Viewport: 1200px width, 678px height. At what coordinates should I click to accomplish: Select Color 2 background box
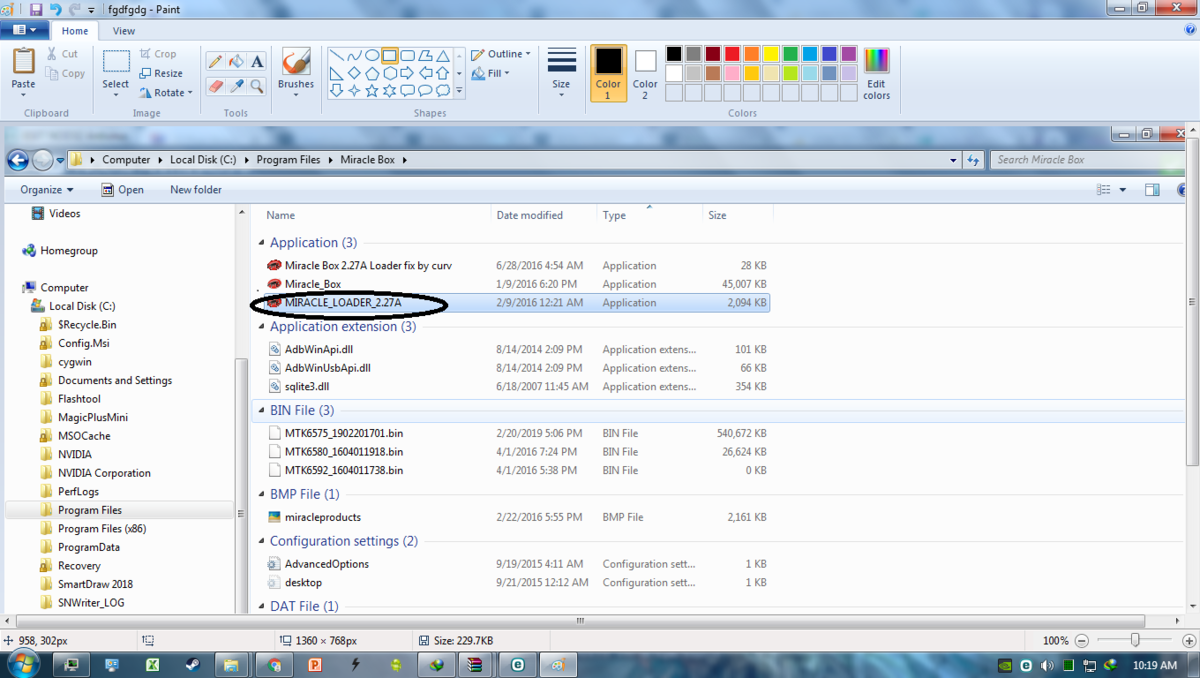(x=645, y=72)
